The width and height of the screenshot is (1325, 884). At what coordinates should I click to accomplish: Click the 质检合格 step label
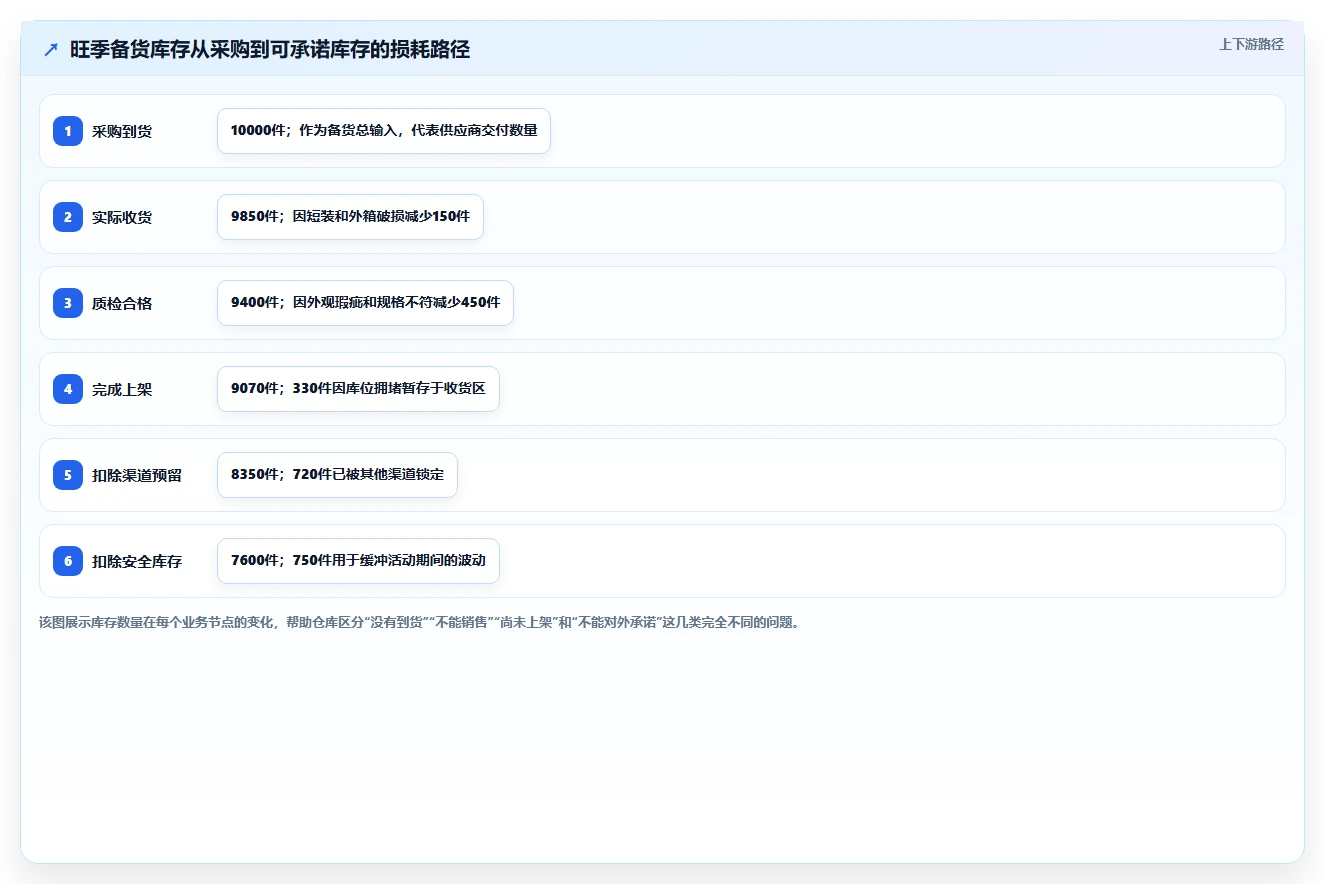(122, 303)
